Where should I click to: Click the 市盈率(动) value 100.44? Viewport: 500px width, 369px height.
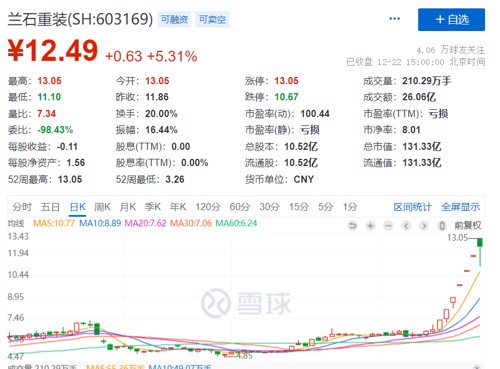point(315,114)
